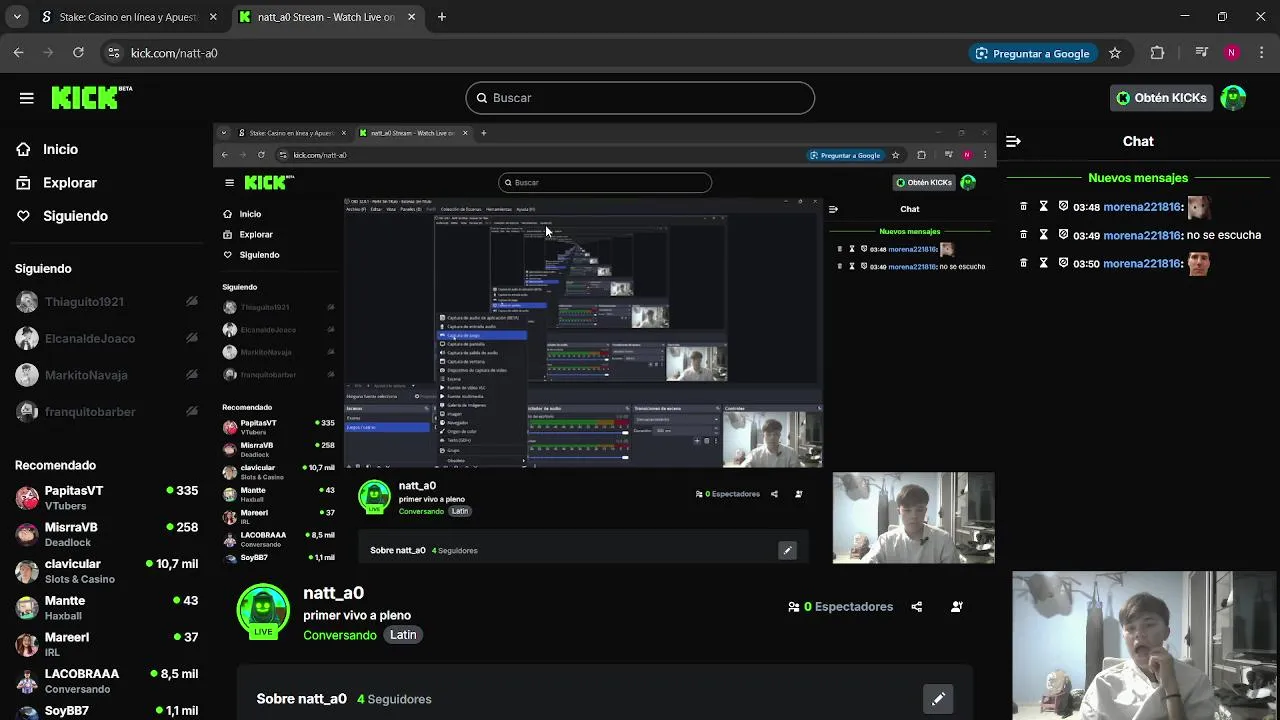Open recommended channel LACOBRAAA
This screenshot has width=1280, height=720.
point(107,681)
